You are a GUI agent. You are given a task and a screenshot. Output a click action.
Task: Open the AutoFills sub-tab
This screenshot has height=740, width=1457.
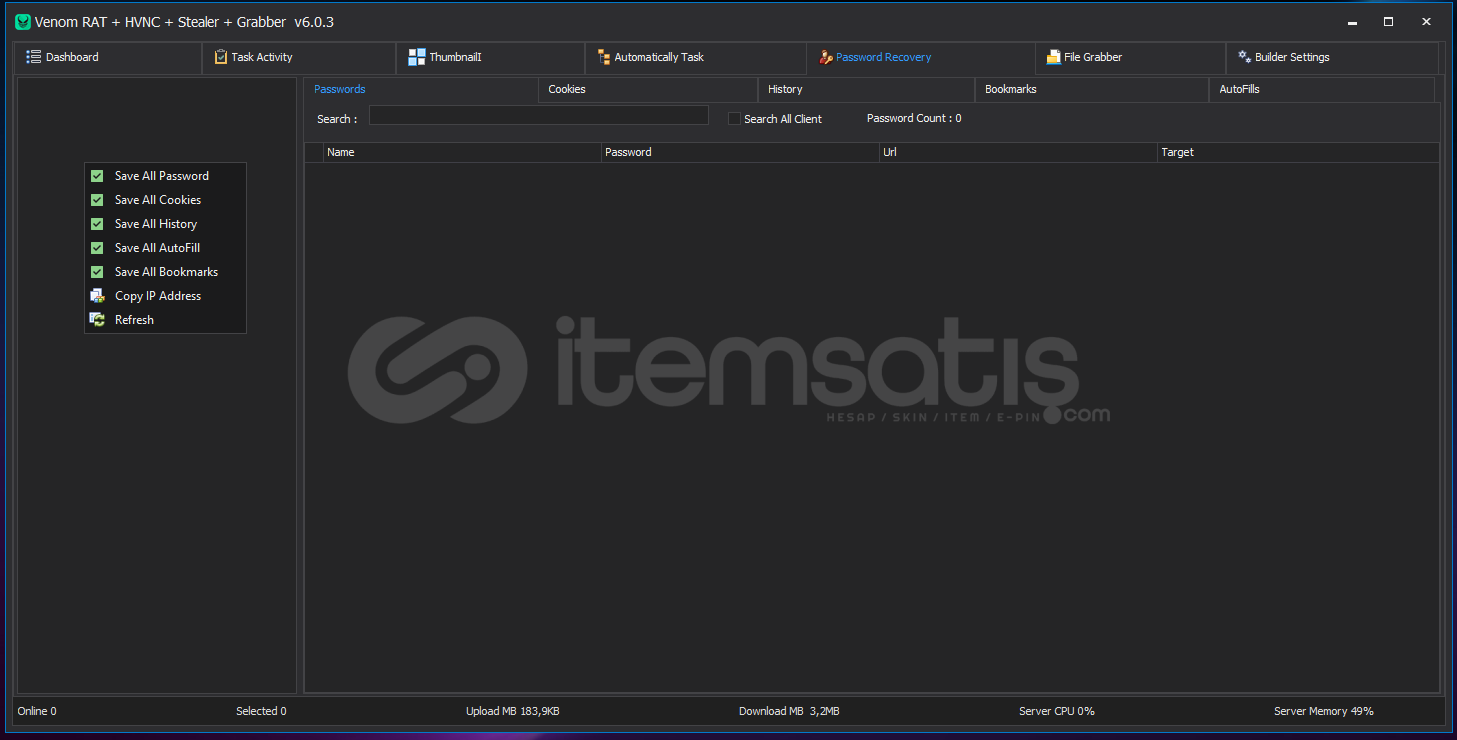1322,90
